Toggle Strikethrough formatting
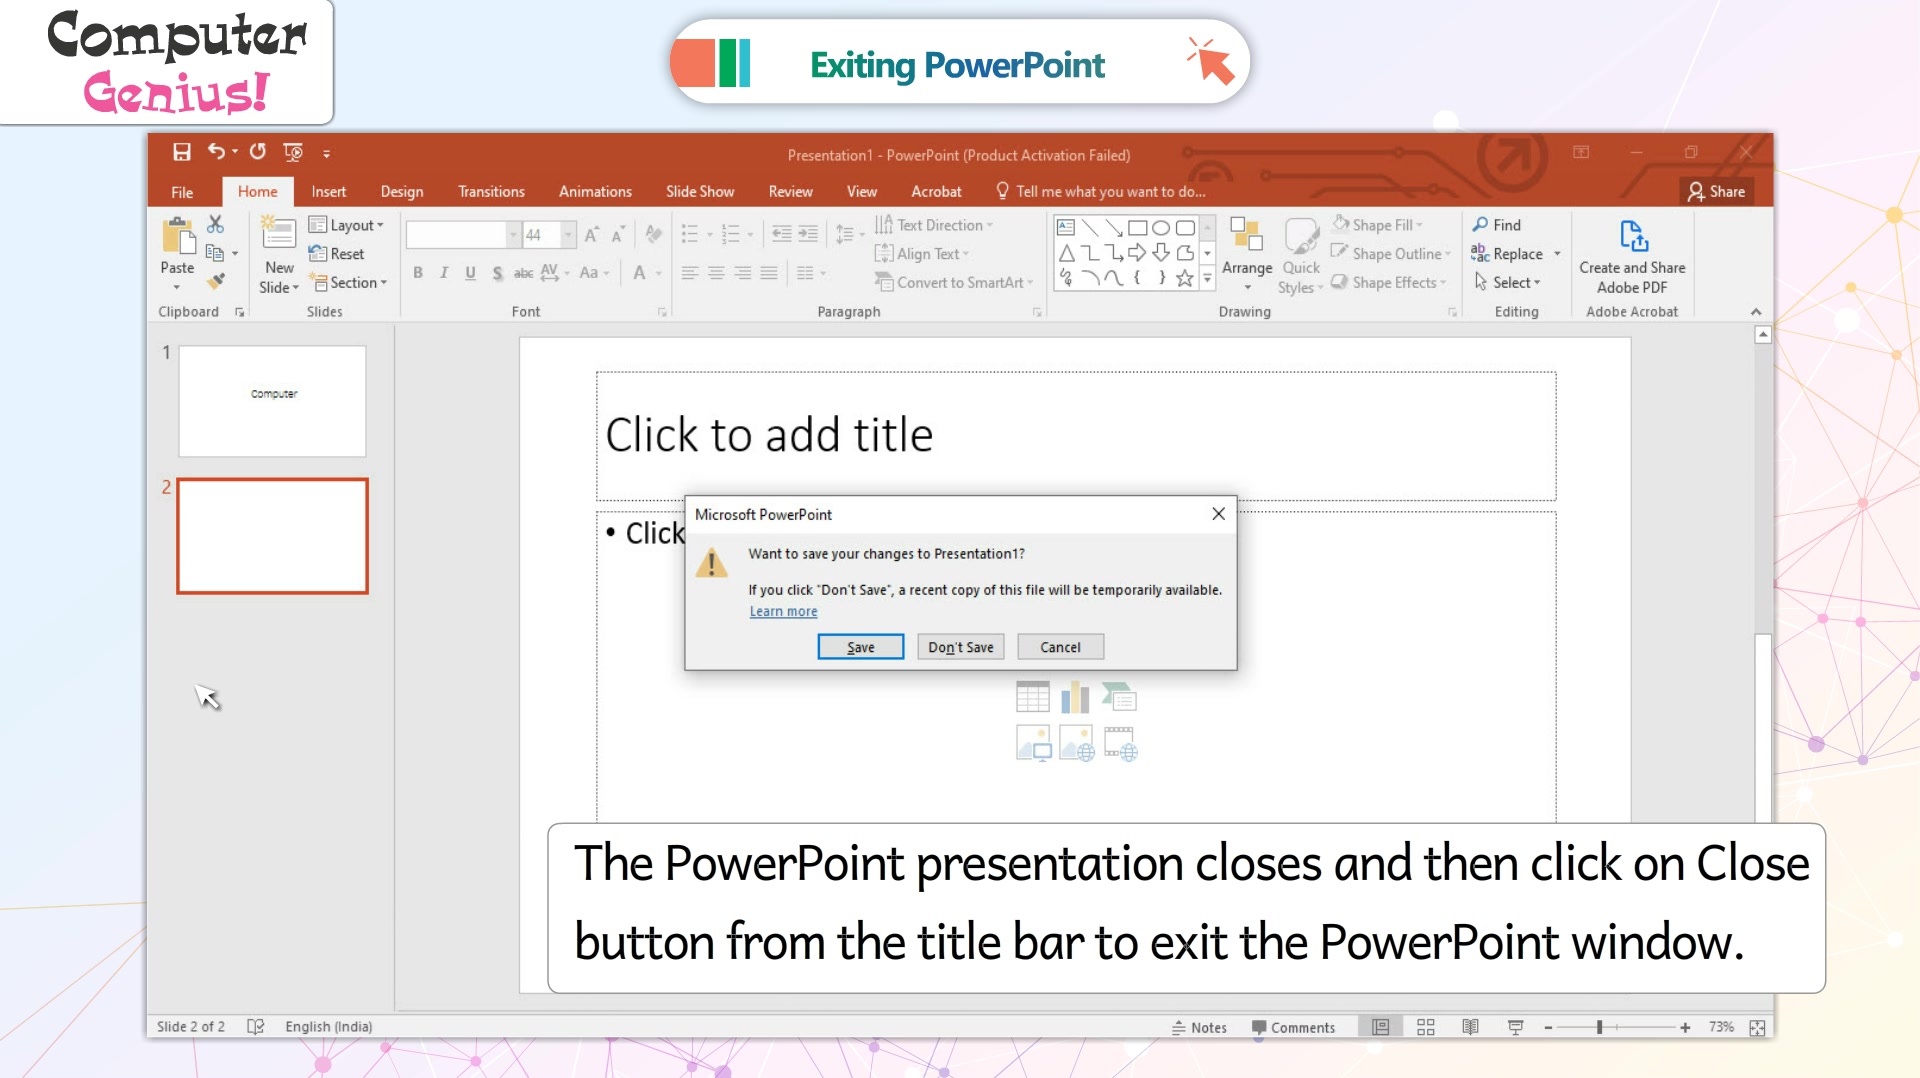Screen dimensions: 1920x1078 coord(523,273)
